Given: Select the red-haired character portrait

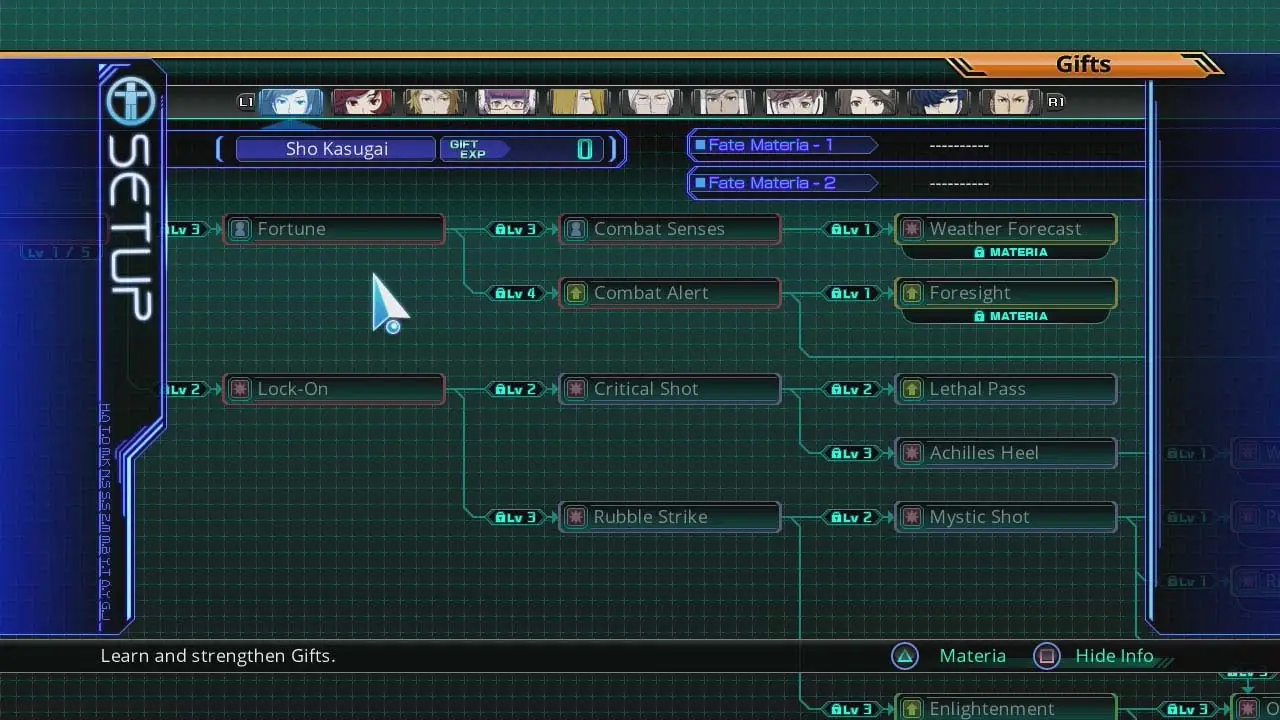Looking at the screenshot, I should pyautogui.click(x=363, y=102).
